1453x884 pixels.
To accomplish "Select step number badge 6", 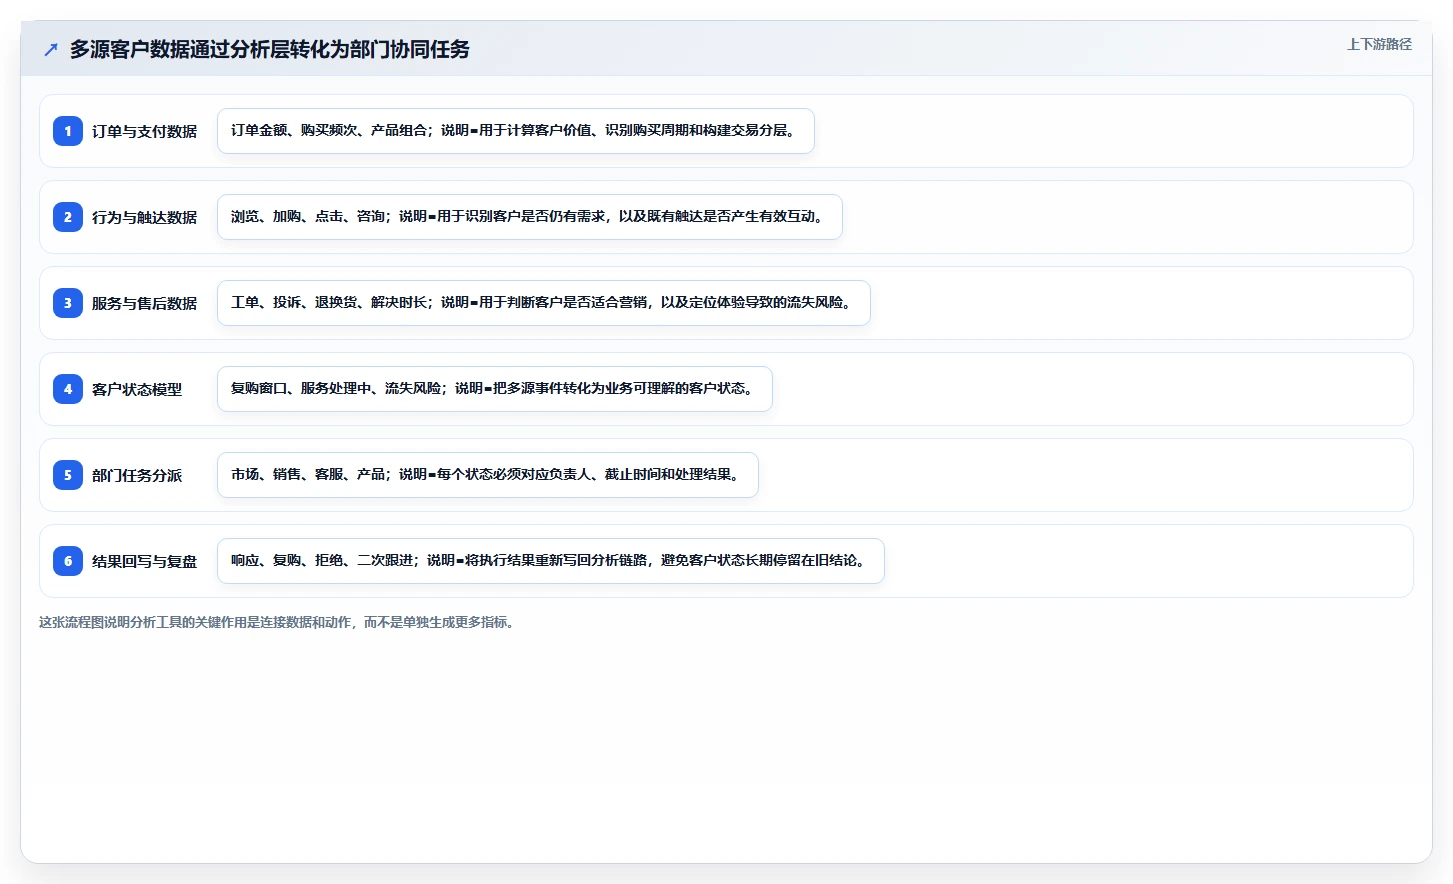I will 68,561.
